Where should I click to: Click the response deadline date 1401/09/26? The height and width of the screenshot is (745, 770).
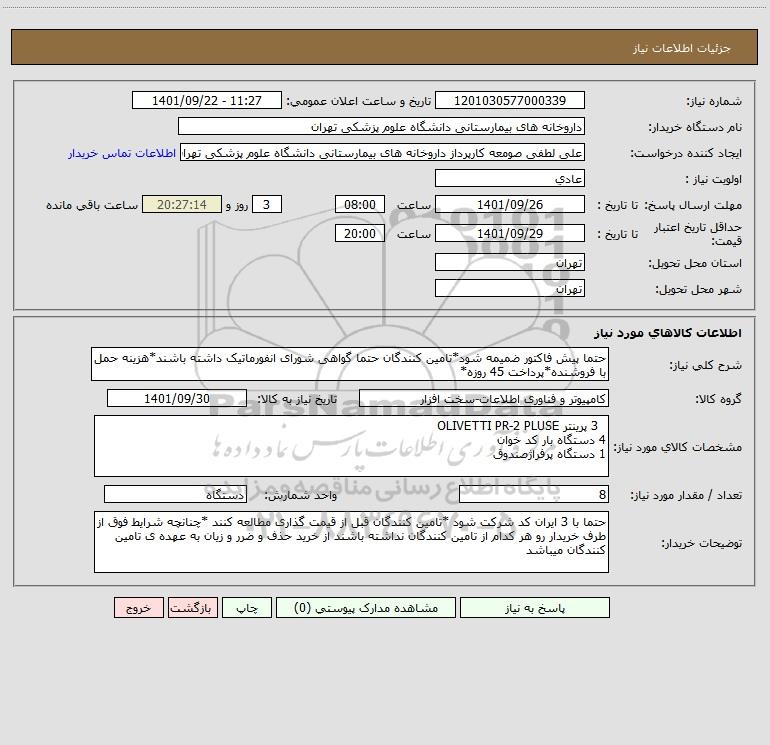[x=510, y=205]
